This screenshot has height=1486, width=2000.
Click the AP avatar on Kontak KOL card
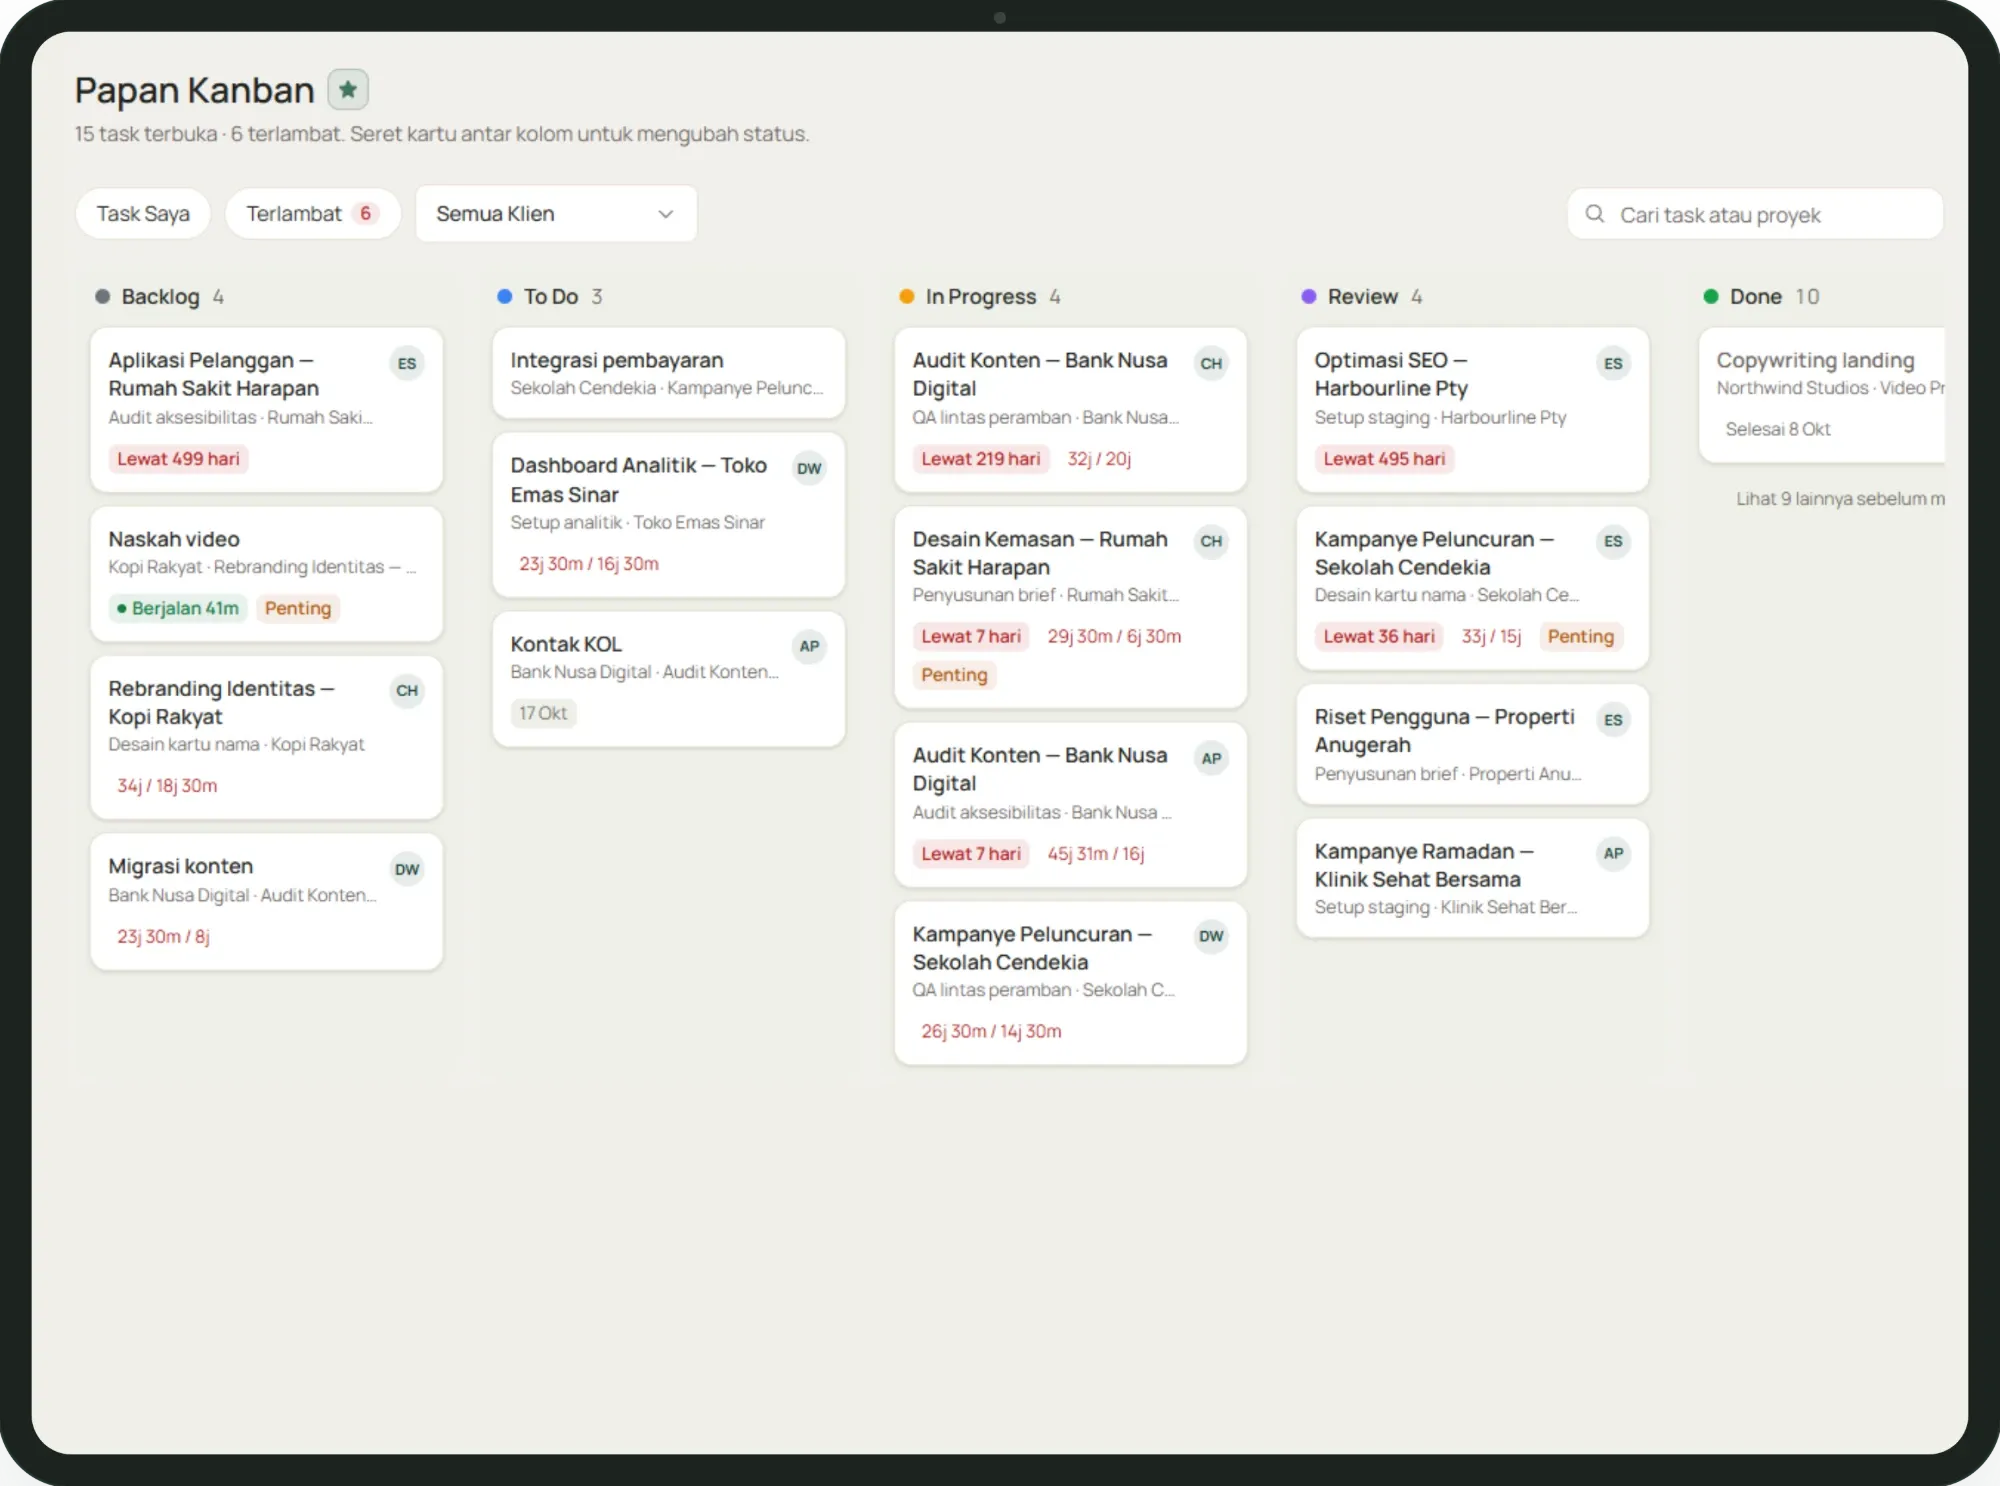click(x=809, y=647)
